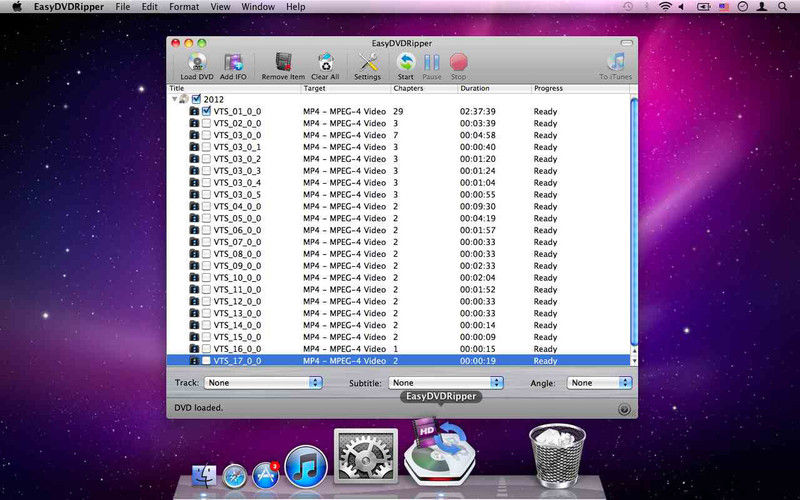The width and height of the screenshot is (800, 500).
Task: Click the duration 00:09:30
Action: (x=478, y=206)
